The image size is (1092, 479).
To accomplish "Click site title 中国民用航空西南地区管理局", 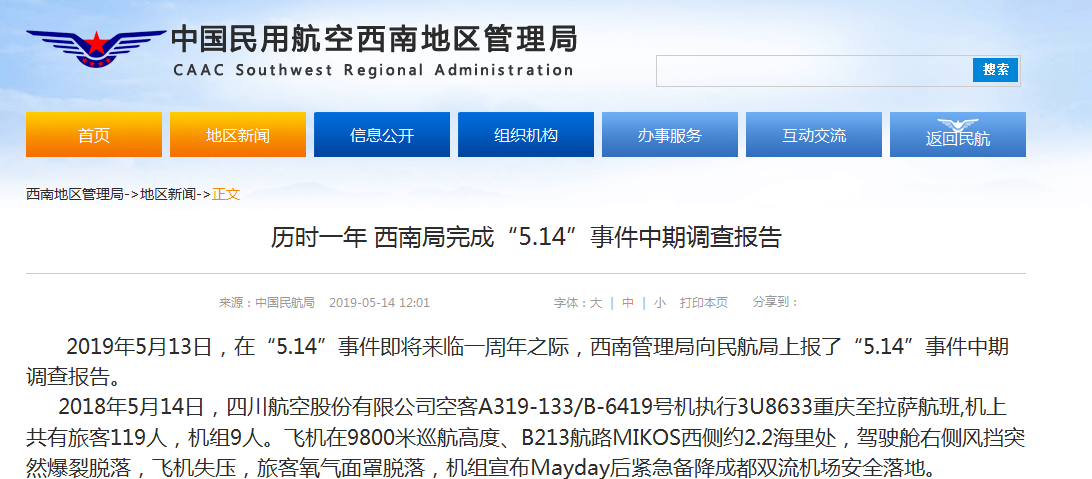I will coord(374,39).
